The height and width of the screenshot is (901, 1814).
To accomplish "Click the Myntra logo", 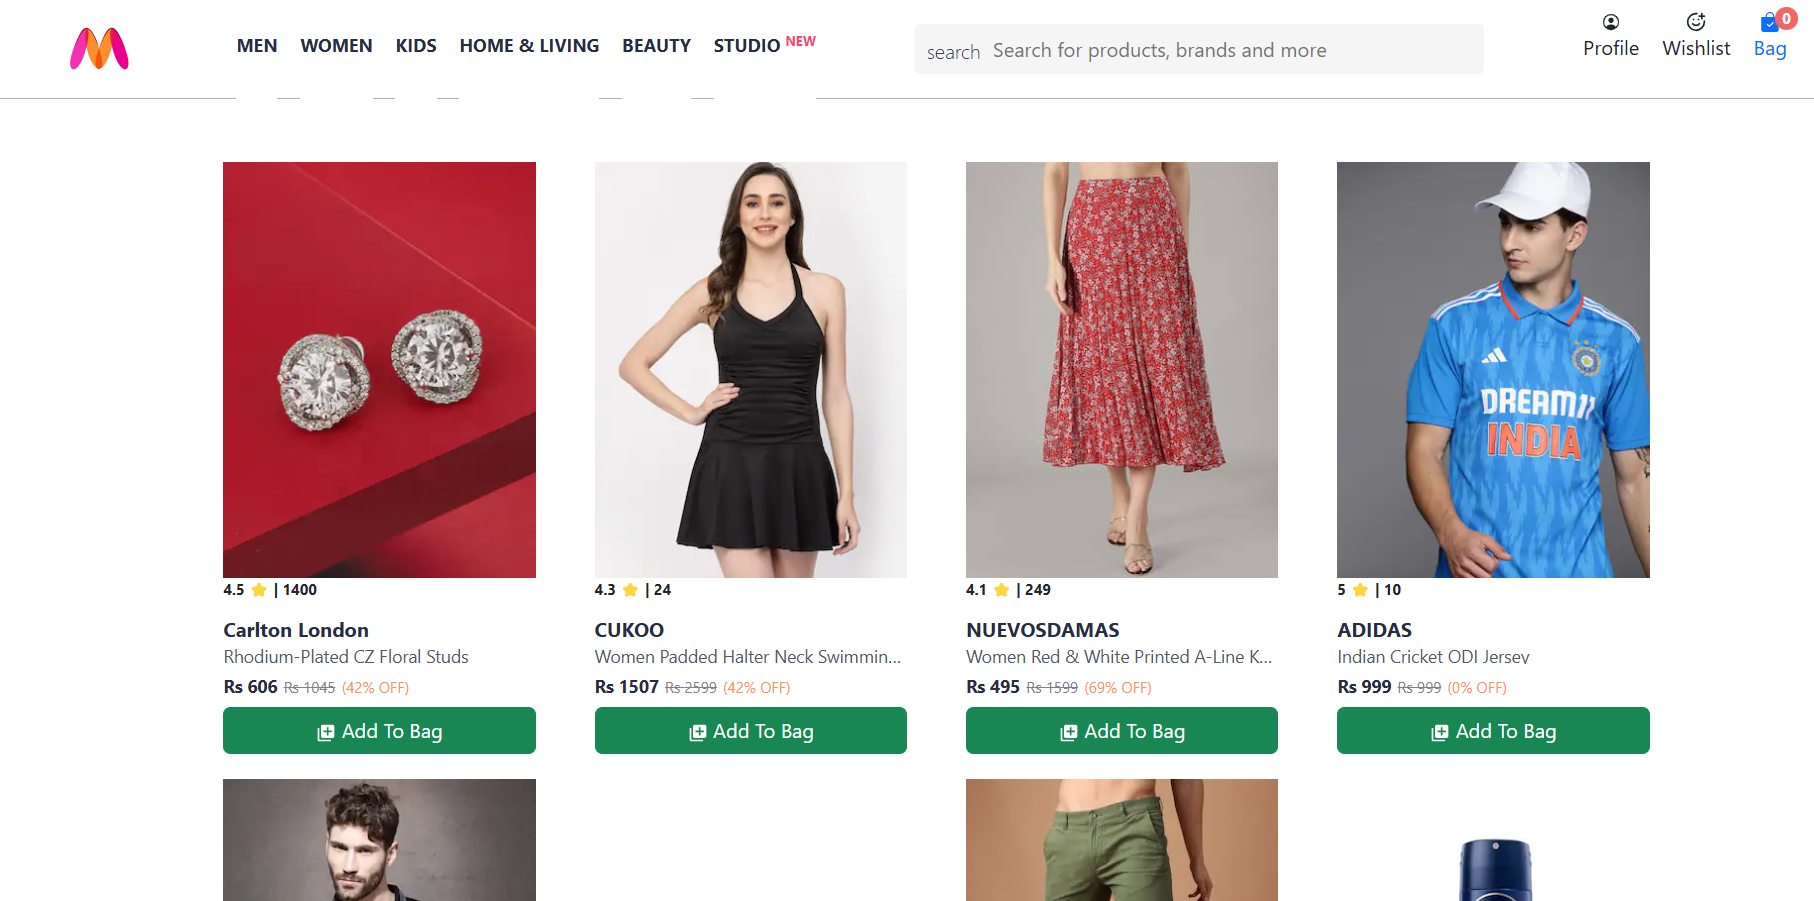I will [99, 47].
